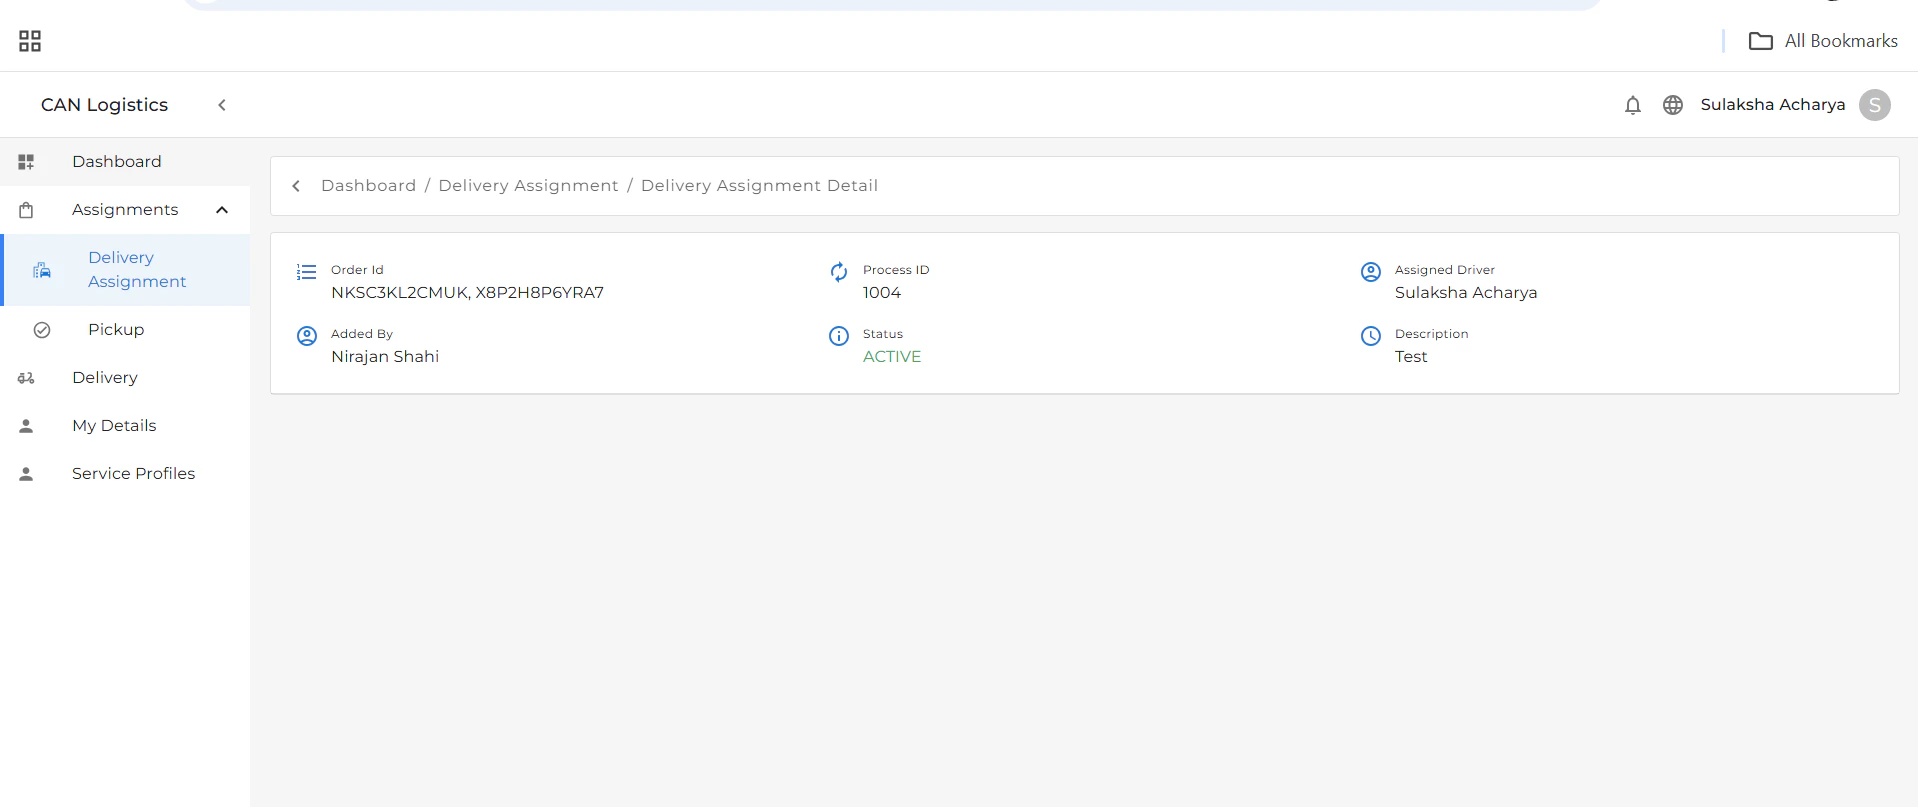Click the Pickup checkmark circle icon

(42, 330)
